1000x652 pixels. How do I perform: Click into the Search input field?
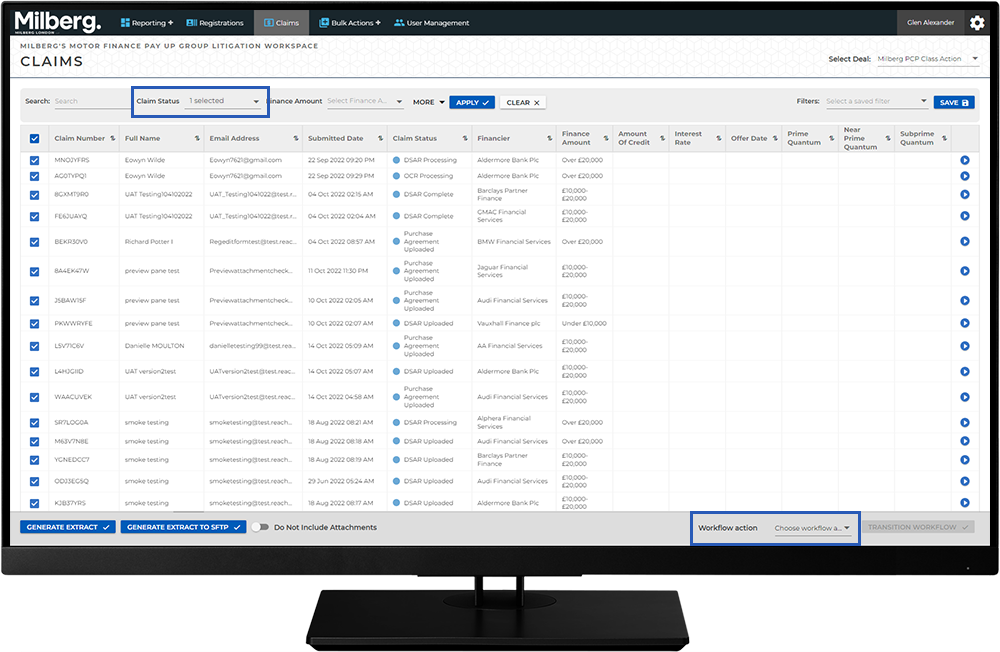[x=90, y=101]
